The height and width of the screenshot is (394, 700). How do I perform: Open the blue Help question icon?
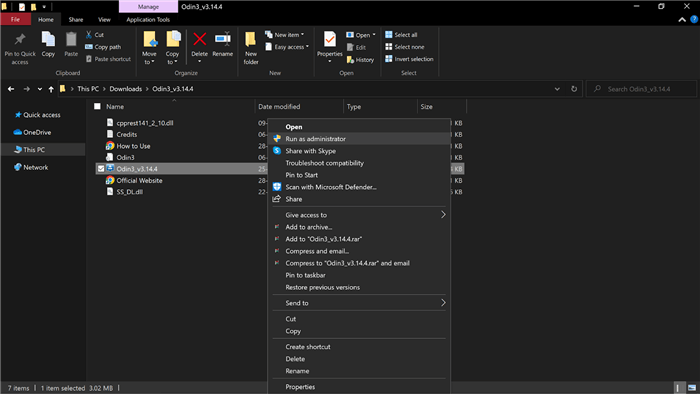click(x=694, y=19)
